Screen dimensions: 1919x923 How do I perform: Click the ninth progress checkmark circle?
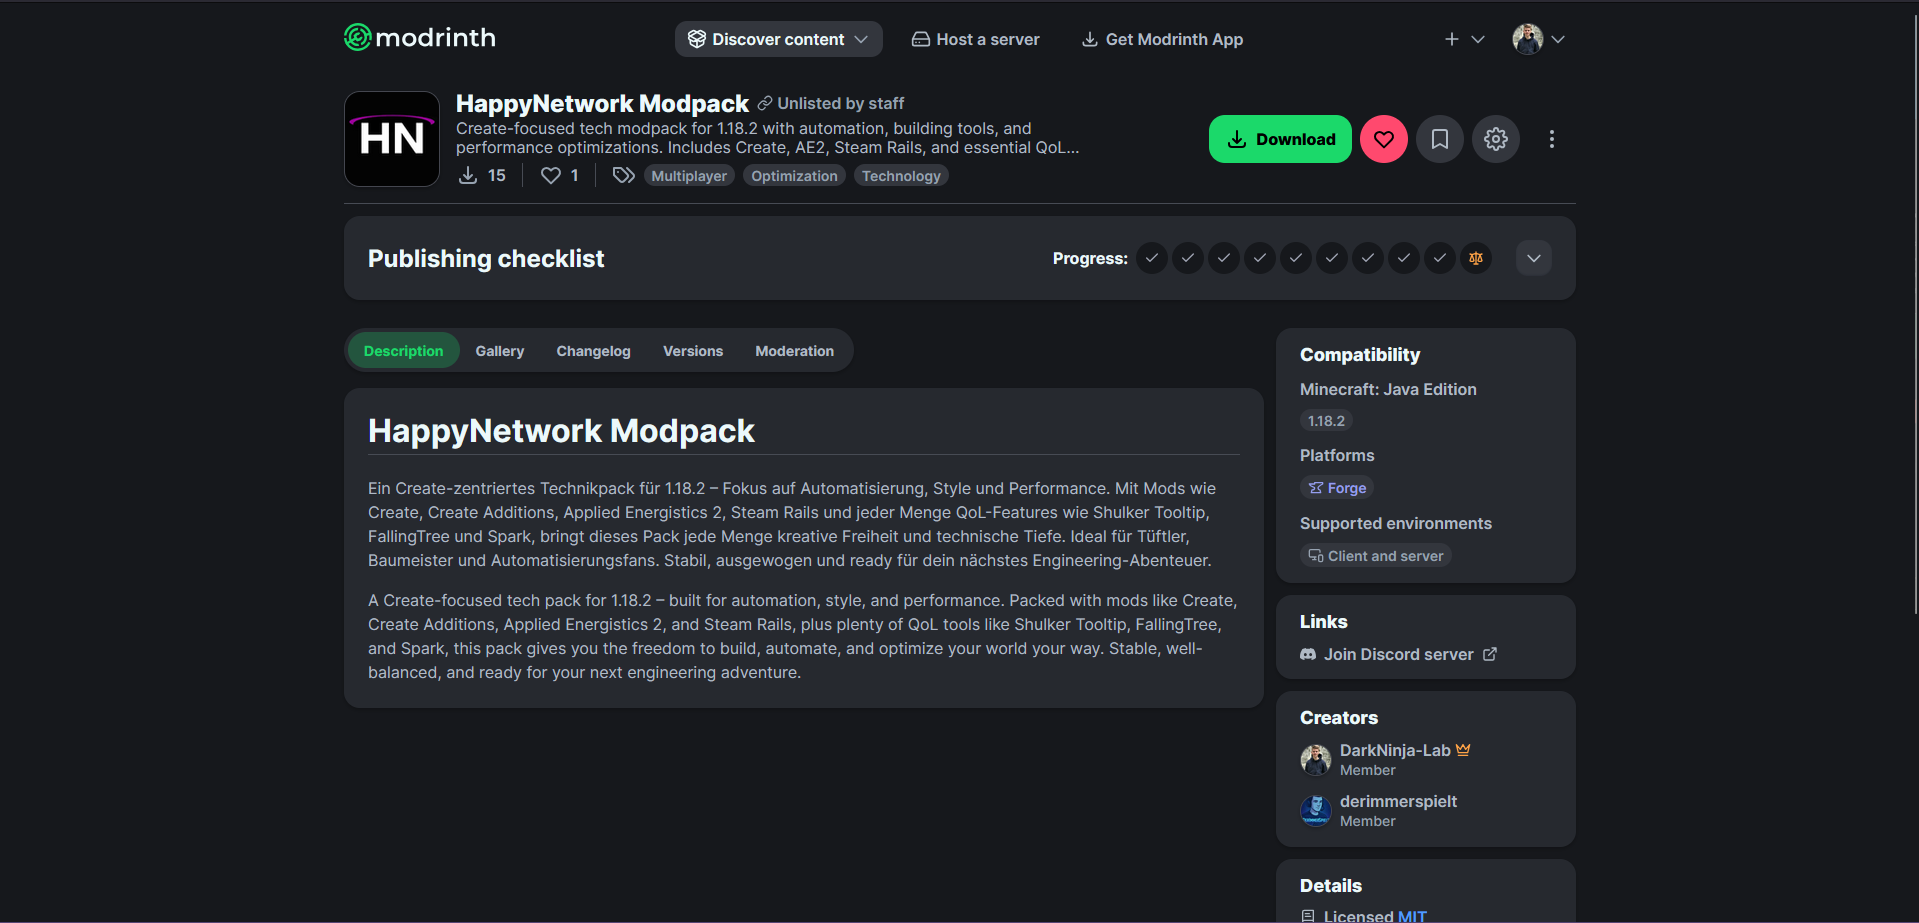point(1440,258)
